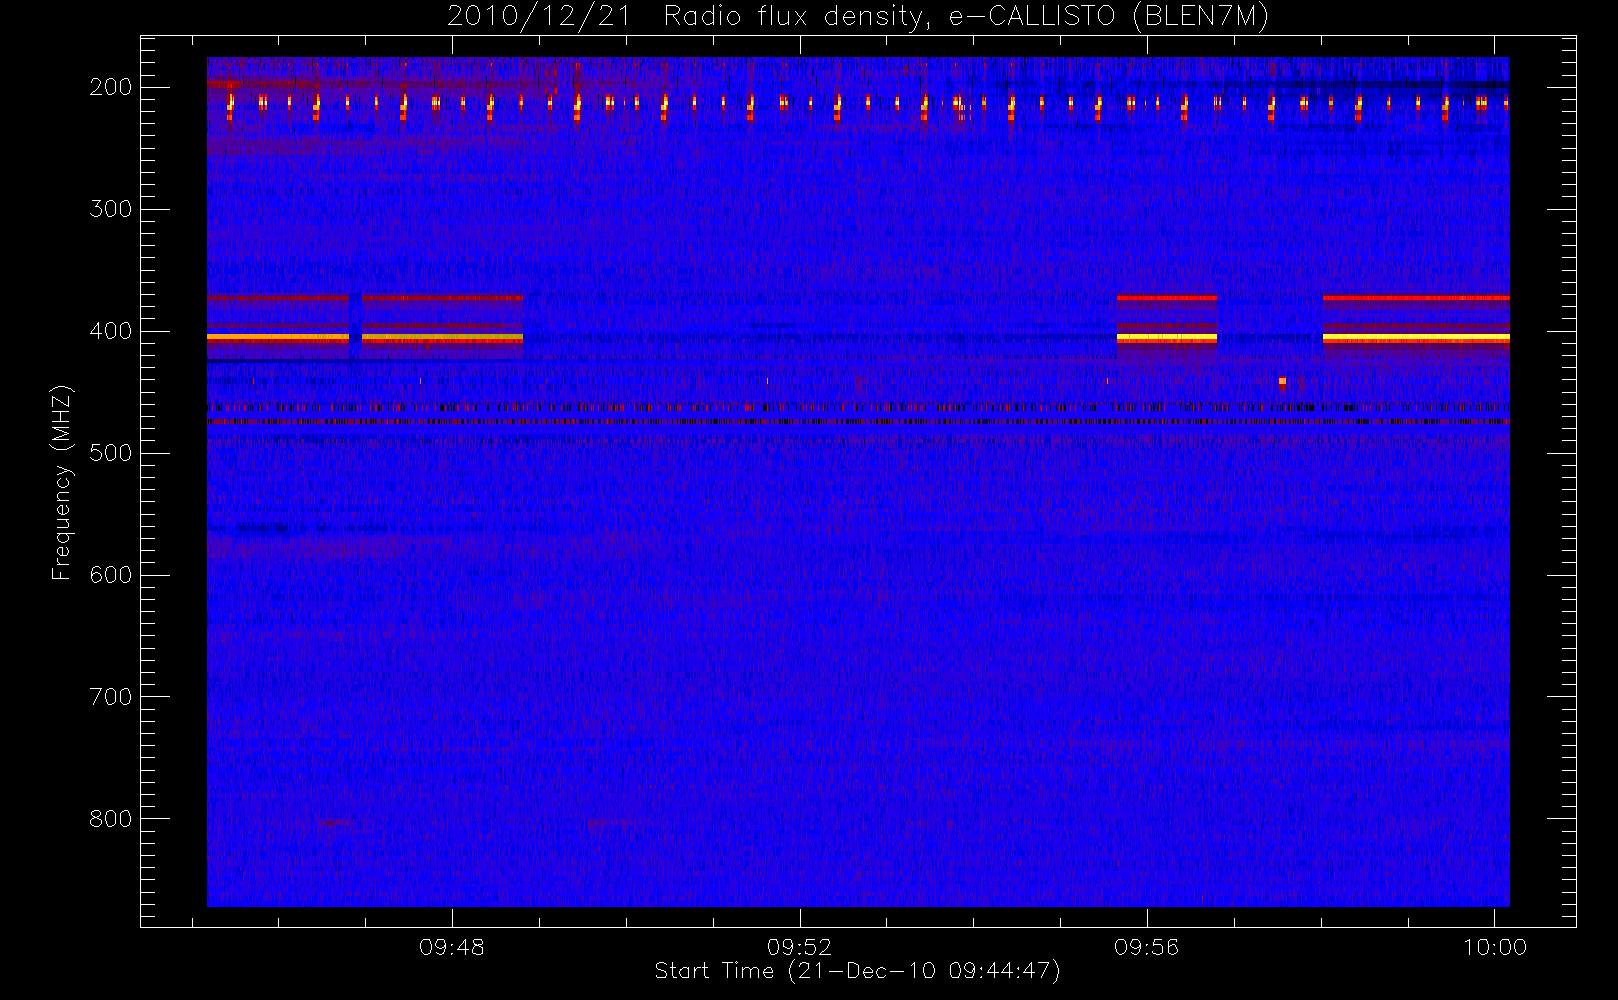Click the 09:56 time tick label

1147,947
